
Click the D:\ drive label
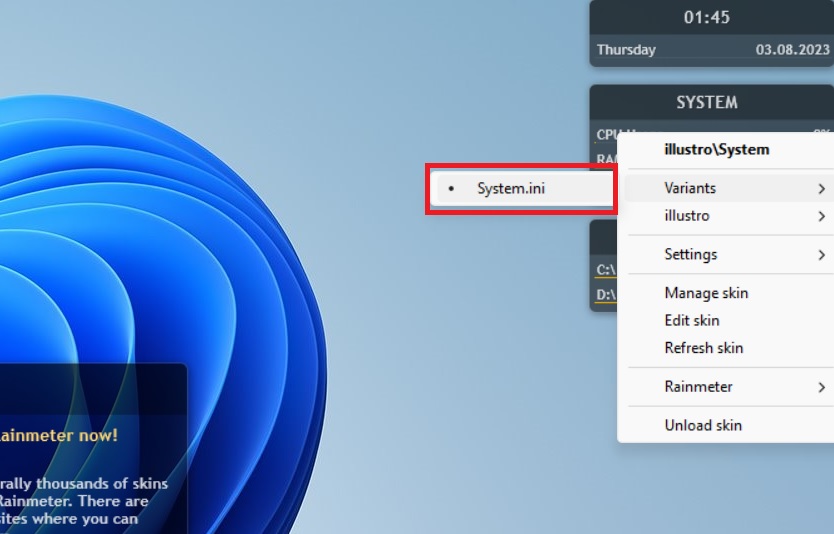tap(606, 295)
